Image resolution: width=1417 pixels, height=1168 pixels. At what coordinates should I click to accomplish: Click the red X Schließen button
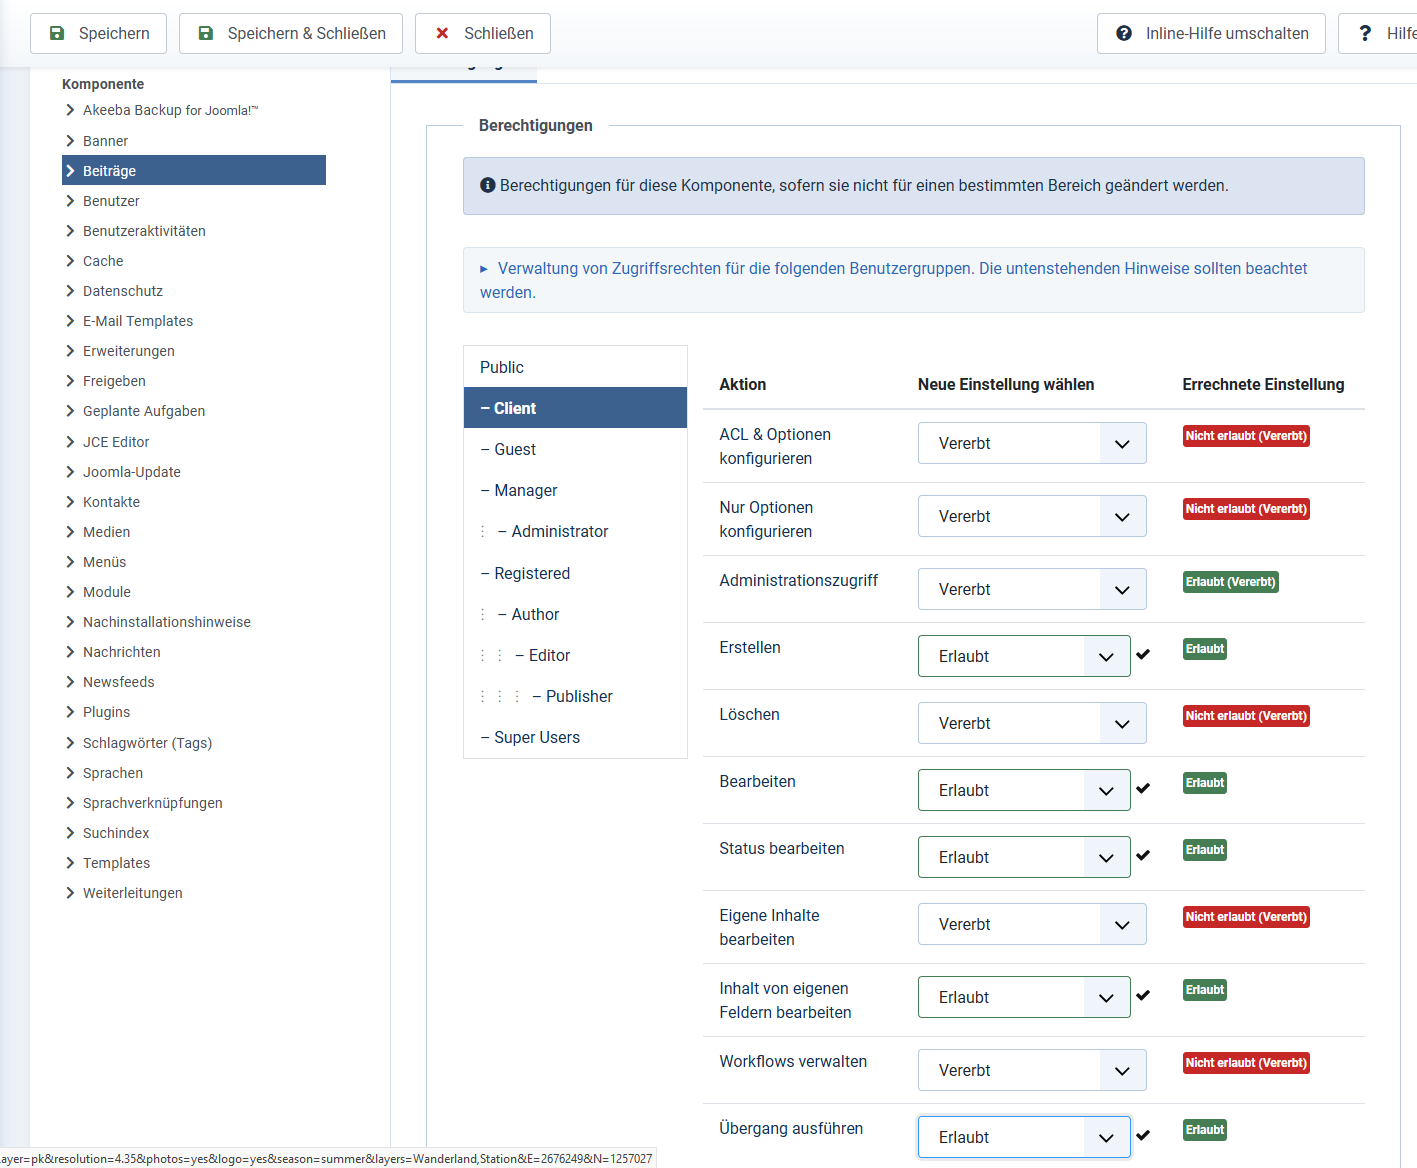point(482,33)
